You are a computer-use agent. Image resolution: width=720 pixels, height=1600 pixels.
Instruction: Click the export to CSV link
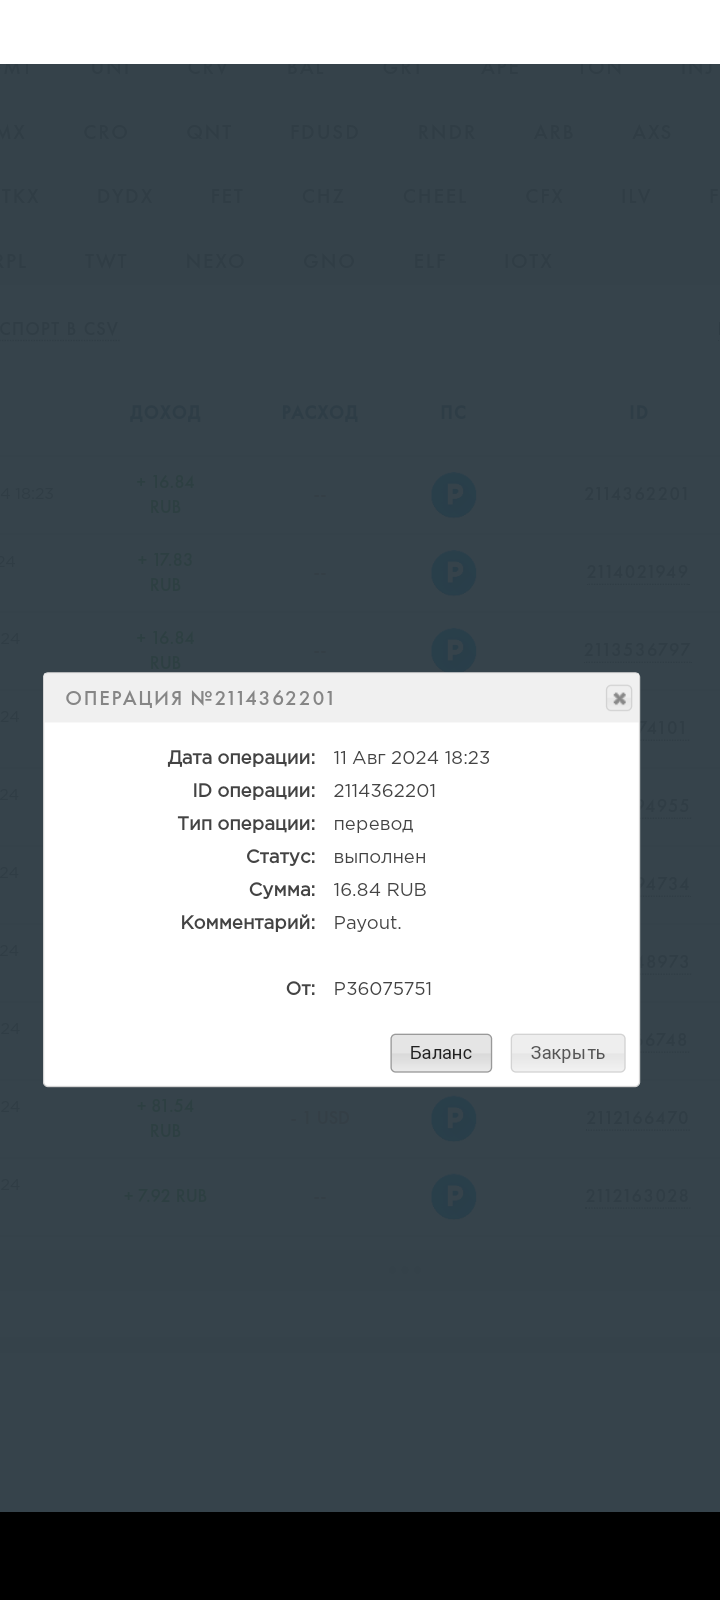(59, 329)
